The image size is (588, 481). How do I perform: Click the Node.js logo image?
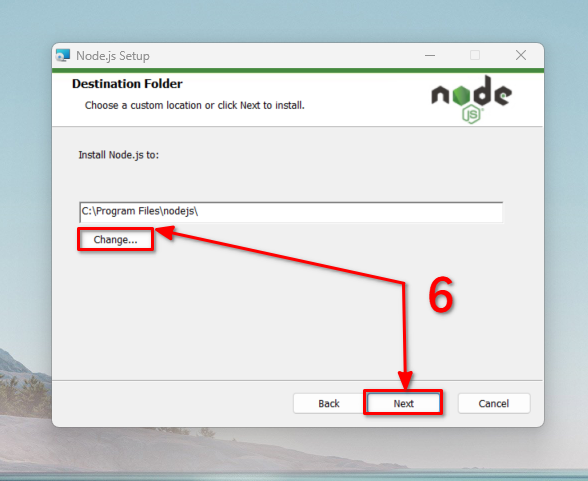click(471, 99)
